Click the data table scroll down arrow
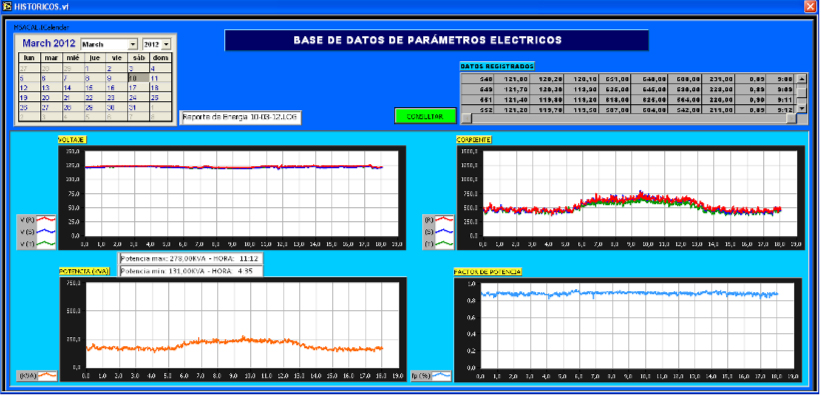Image resolution: width=821 pixels, height=396 pixels. coord(802,107)
